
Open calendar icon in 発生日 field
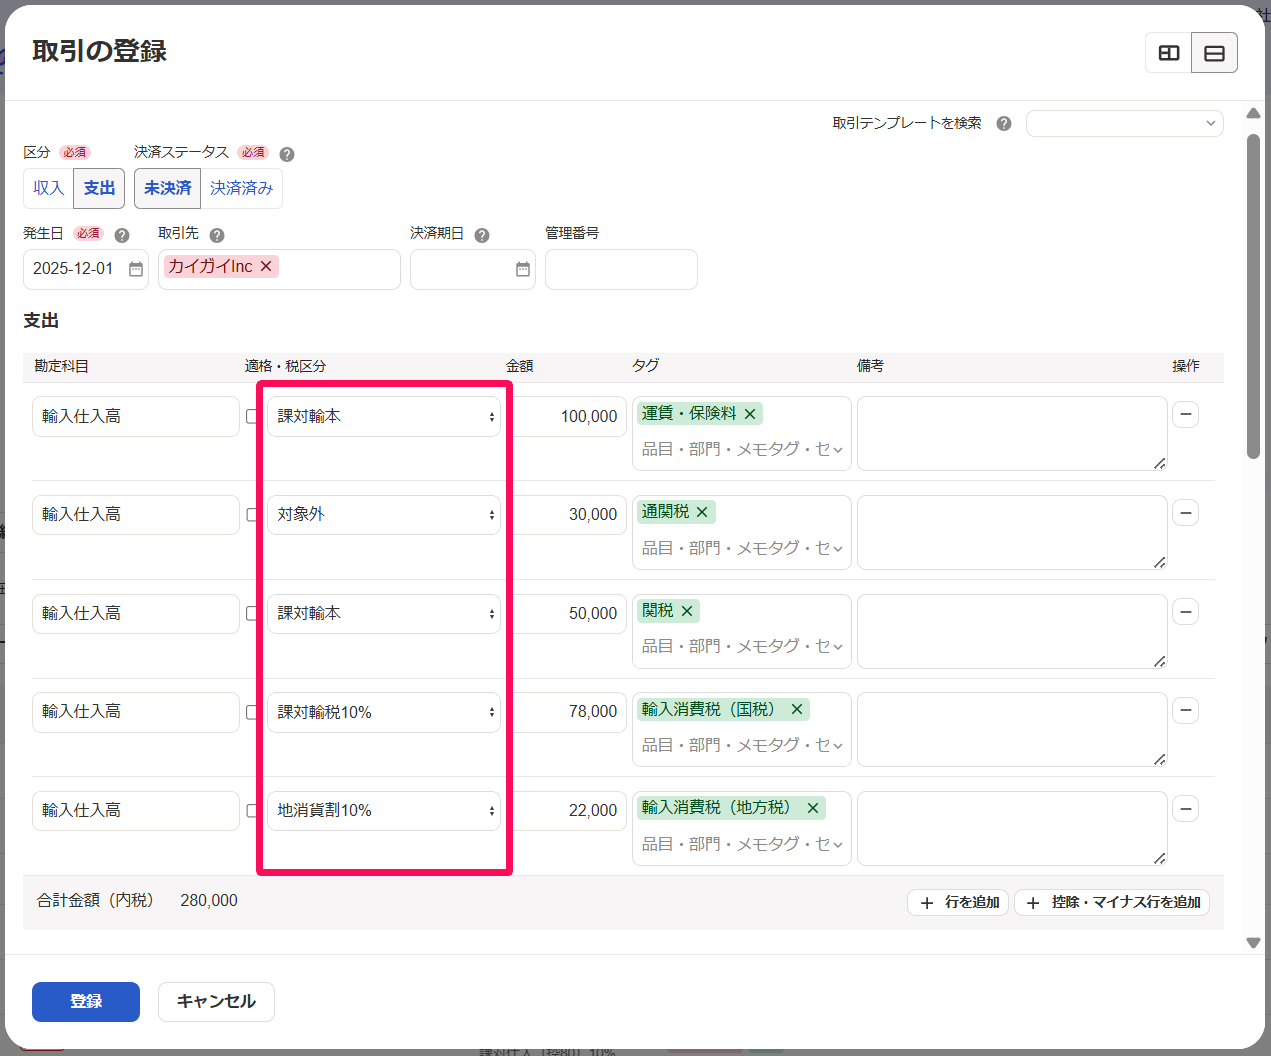[136, 269]
